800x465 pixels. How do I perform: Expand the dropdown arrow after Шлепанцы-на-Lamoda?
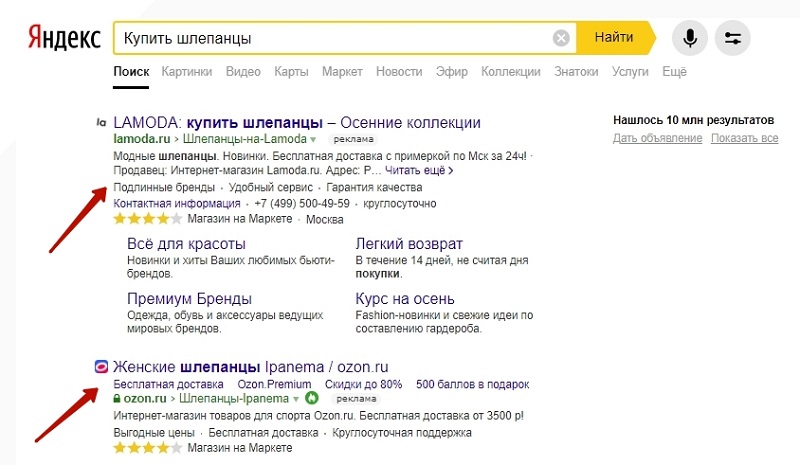point(313,139)
